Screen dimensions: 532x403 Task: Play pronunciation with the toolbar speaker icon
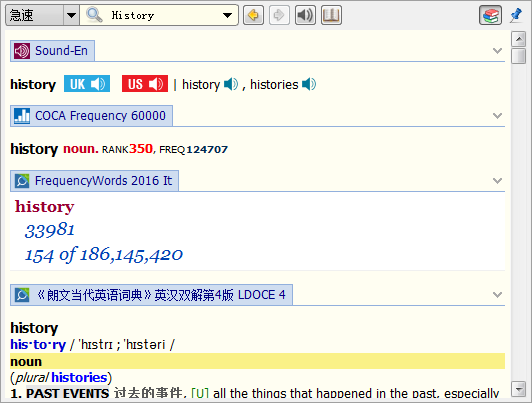[x=305, y=15]
